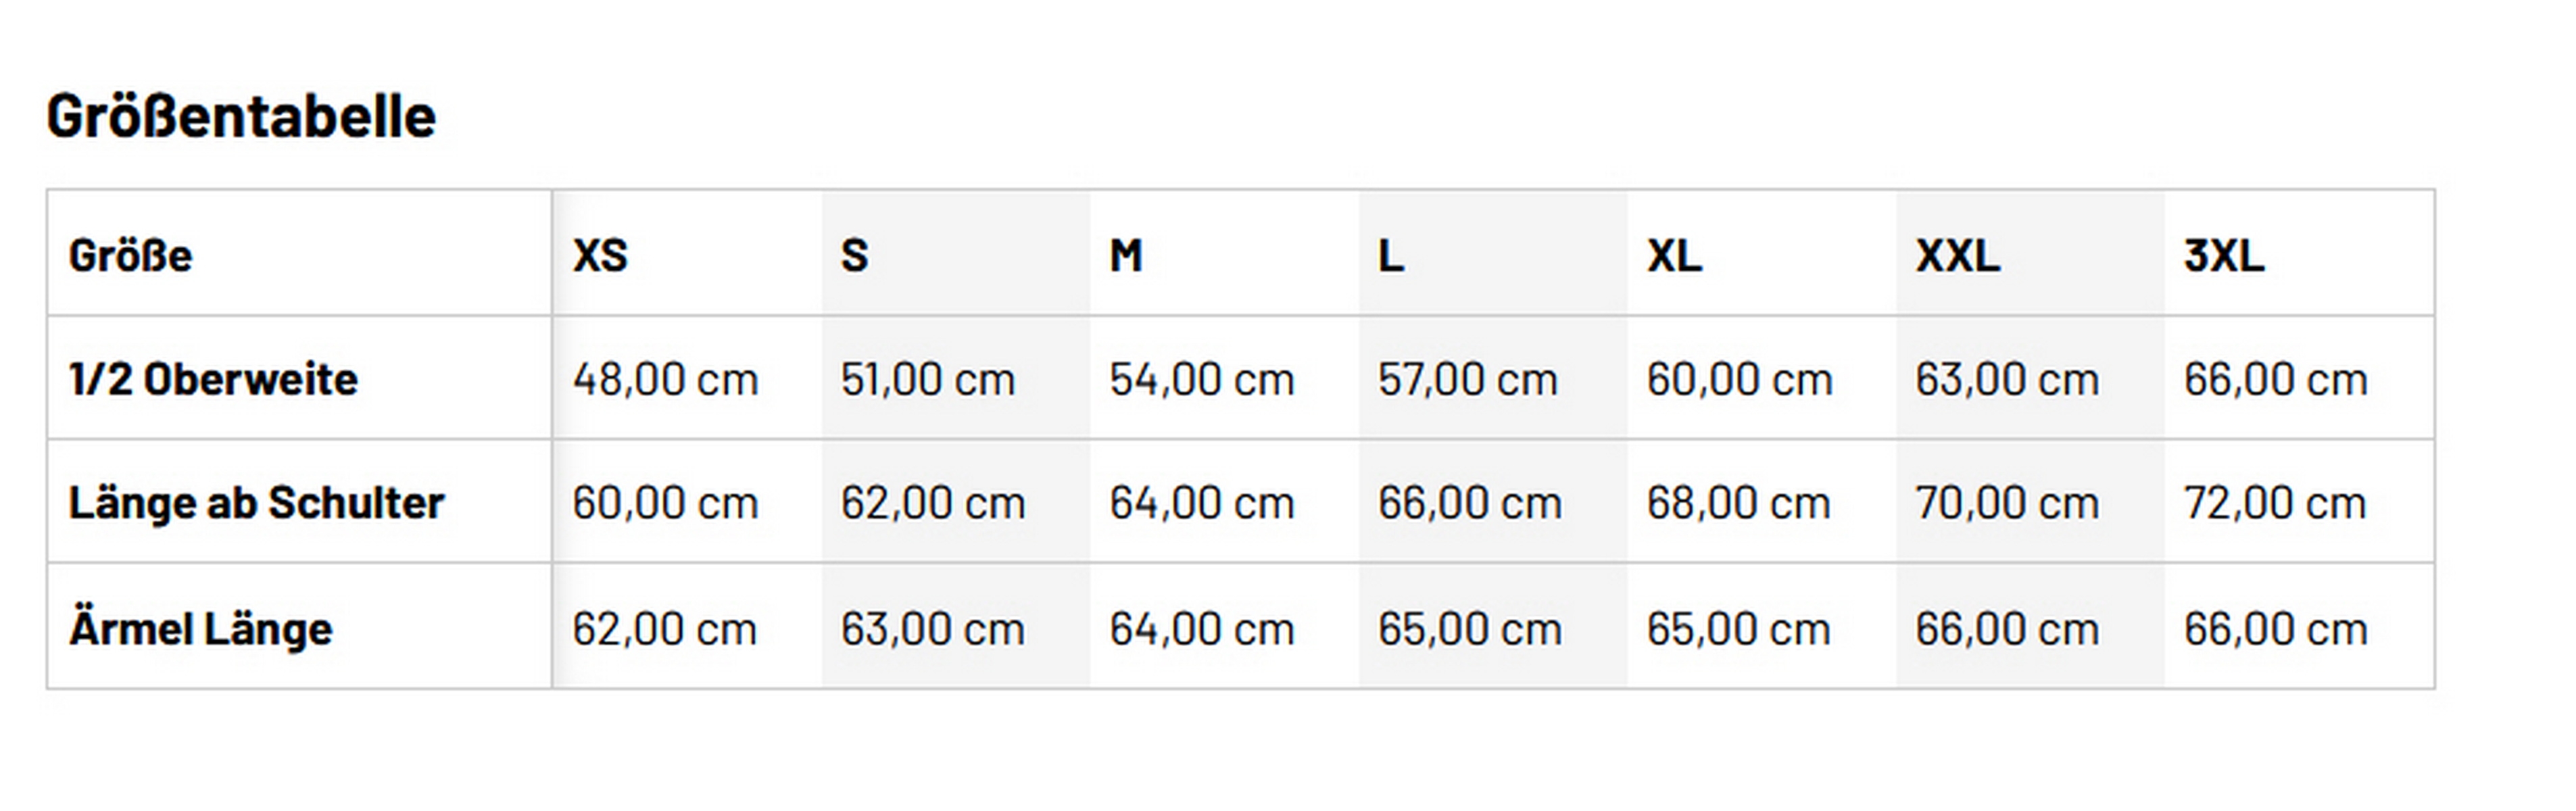Viewport: 2576px width, 811px height.
Task: Select the 63,00 cm XXL Oberweite cell
Action: point(2006,380)
